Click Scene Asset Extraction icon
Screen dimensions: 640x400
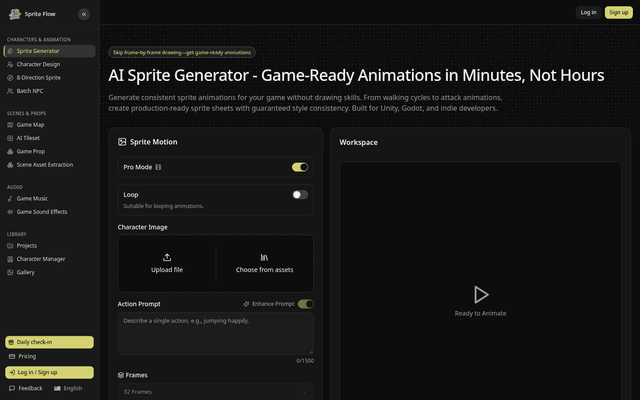pyautogui.click(x=10, y=165)
